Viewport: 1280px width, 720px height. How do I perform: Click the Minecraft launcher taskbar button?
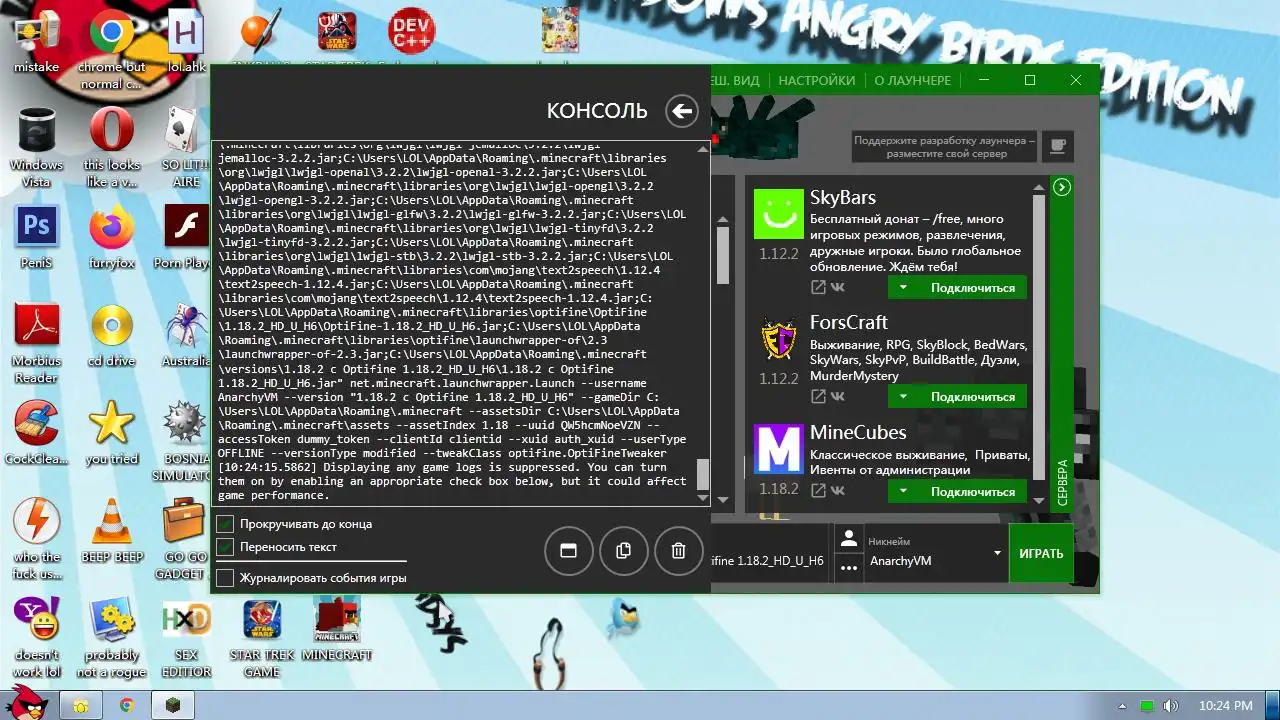171,705
